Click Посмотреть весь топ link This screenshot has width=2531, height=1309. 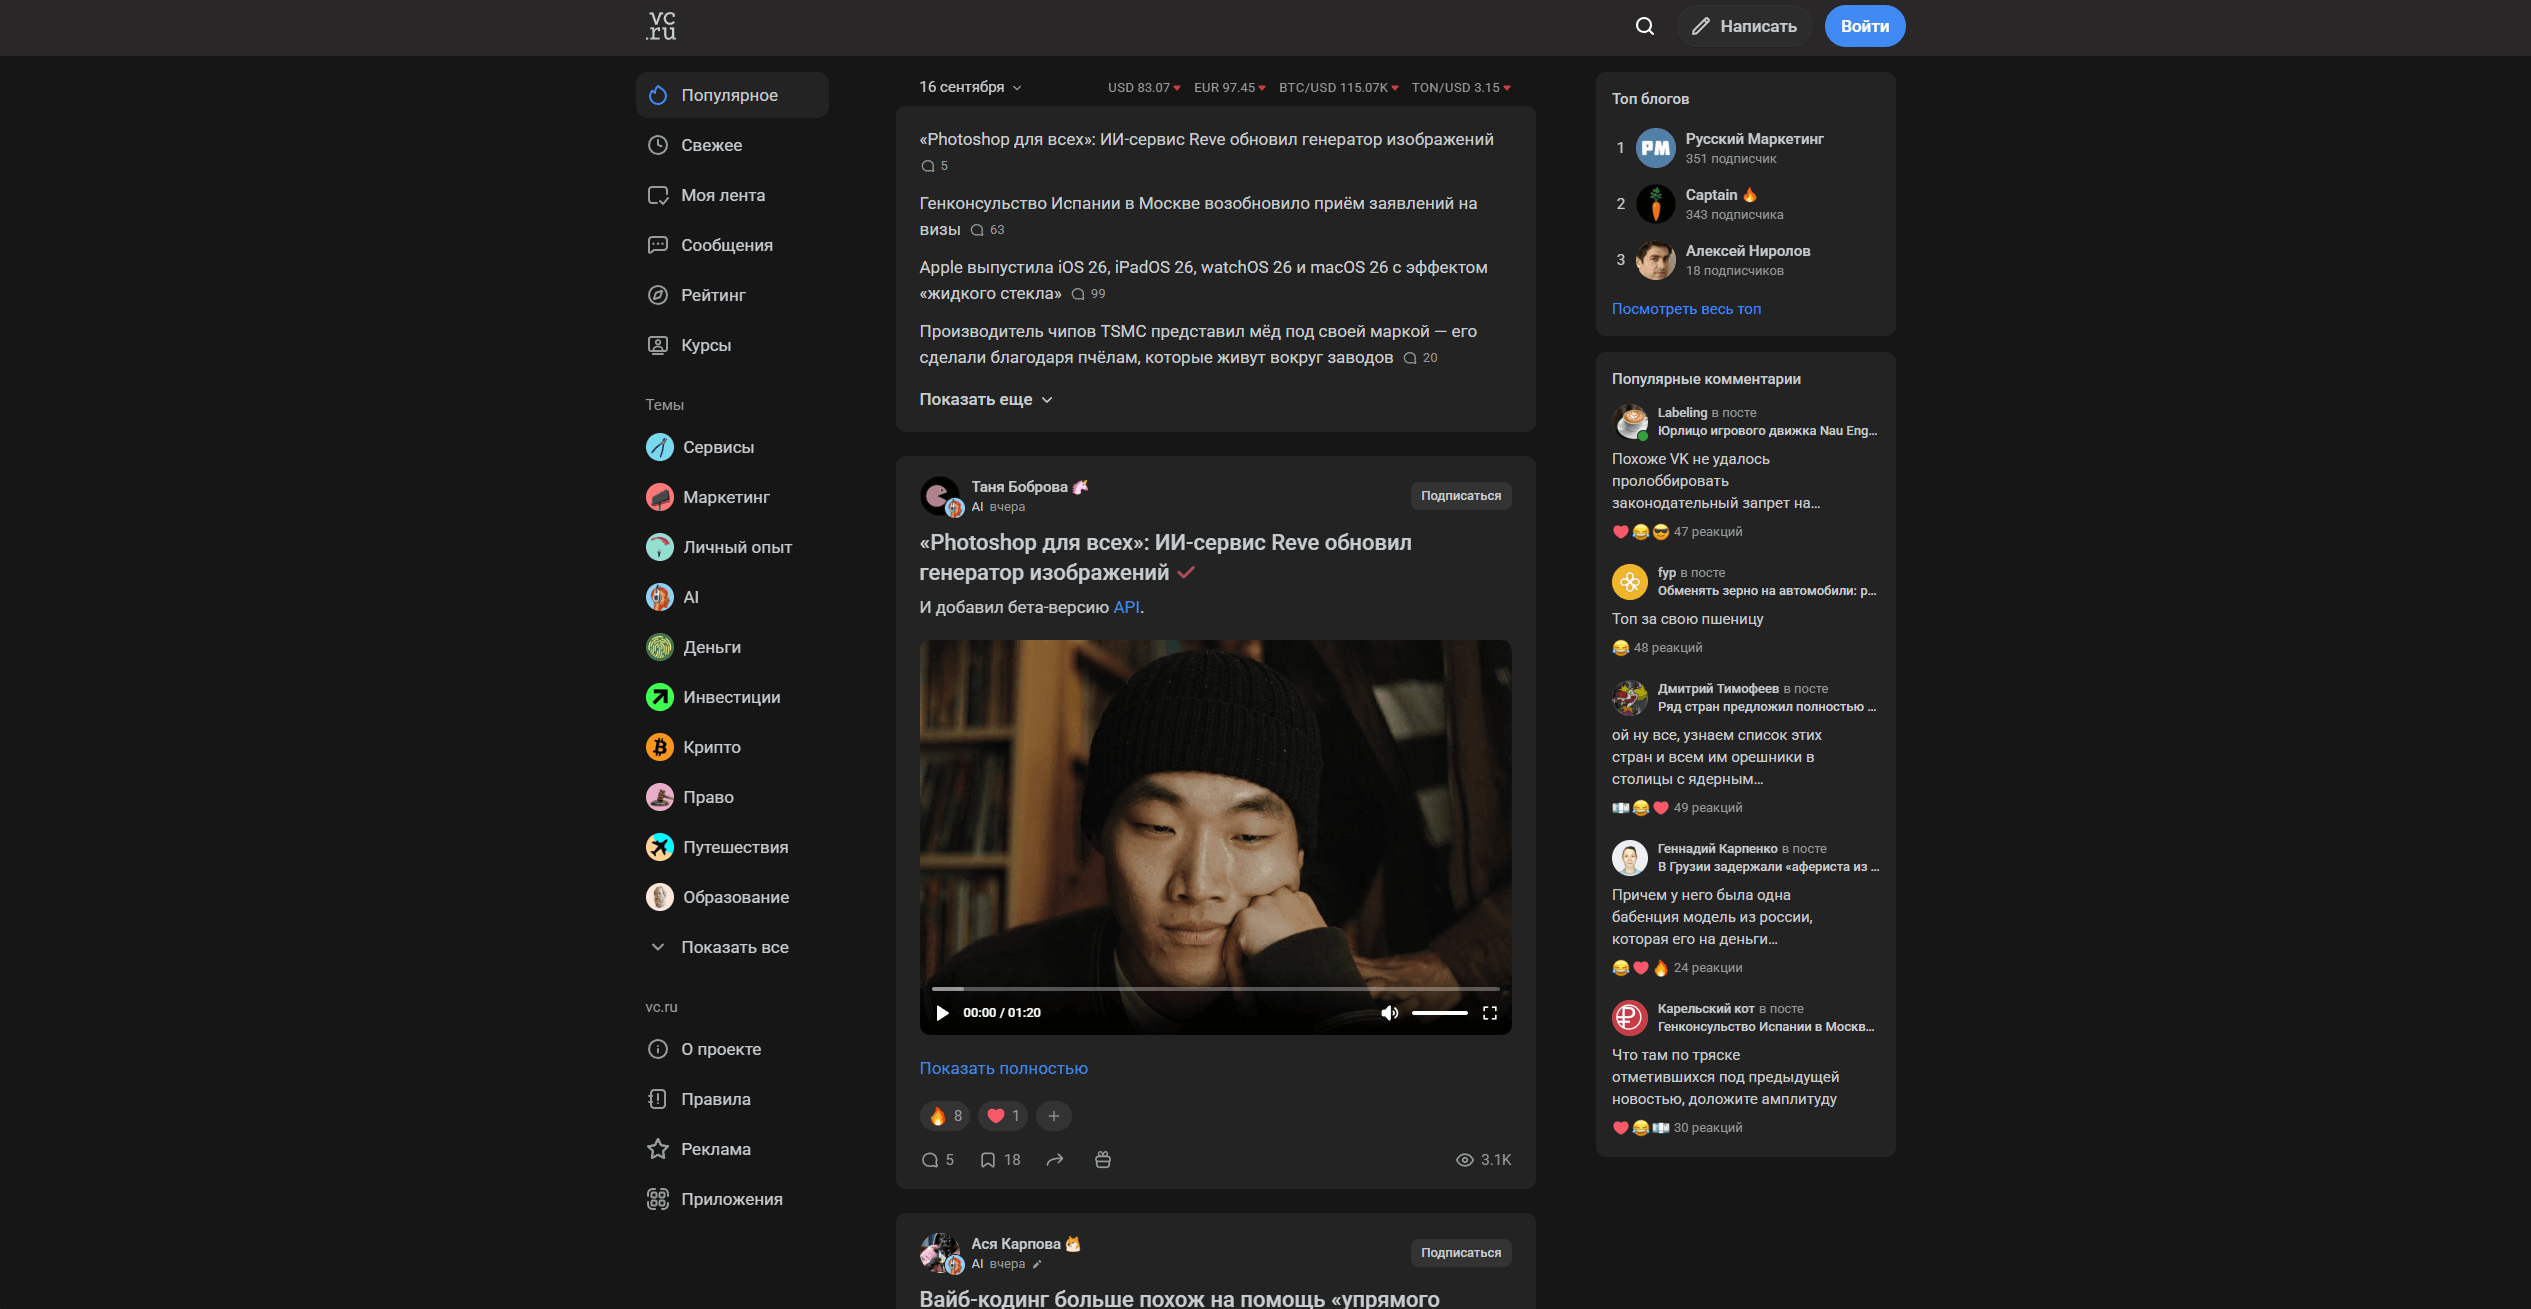click(1686, 309)
